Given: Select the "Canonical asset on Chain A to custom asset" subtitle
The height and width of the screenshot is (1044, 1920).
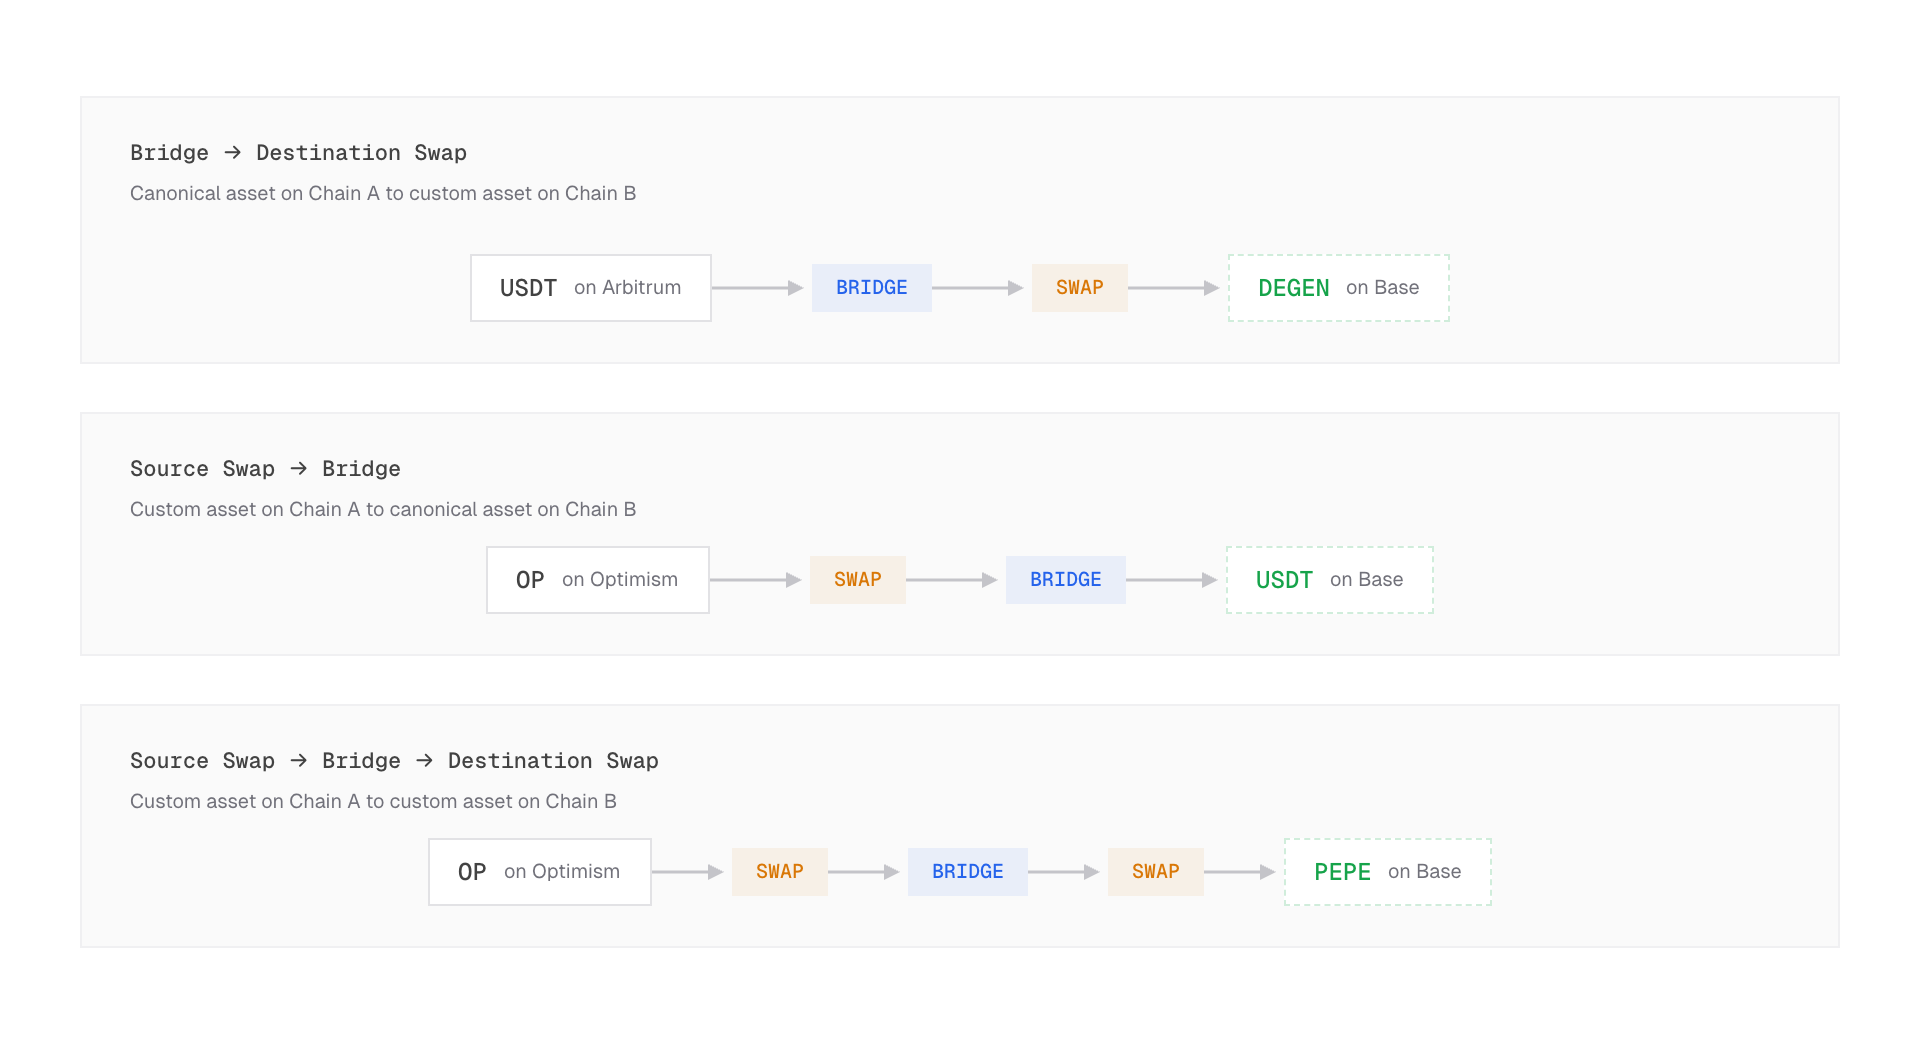Looking at the screenshot, I should pyautogui.click(x=383, y=193).
